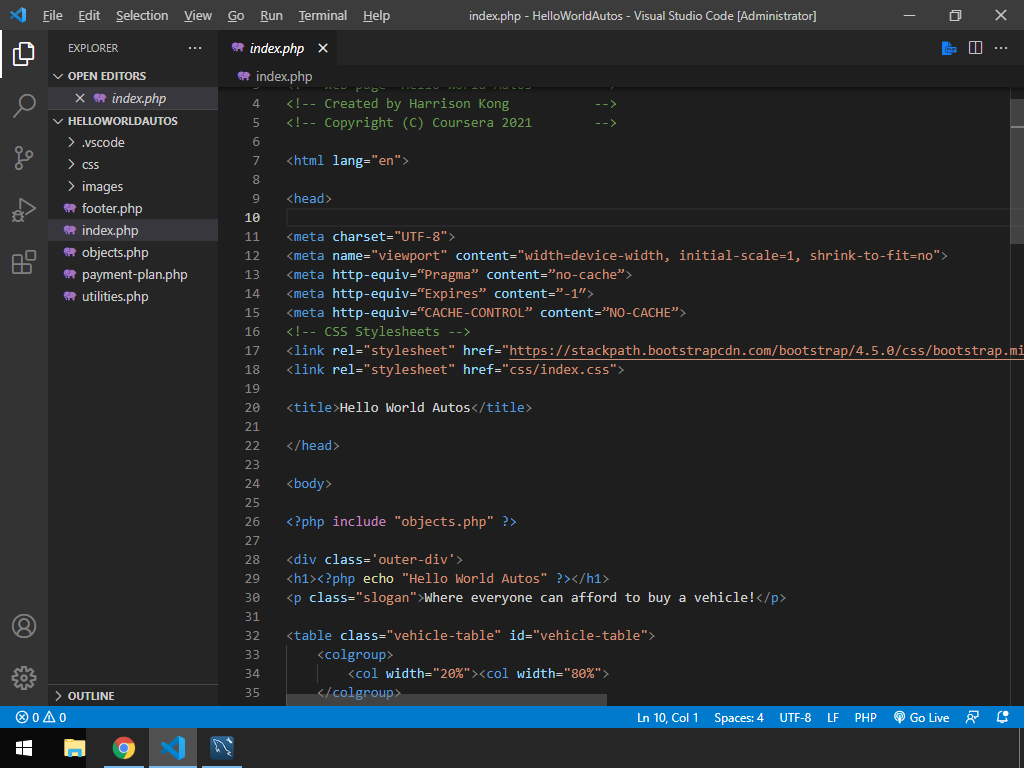
Task: Open the Accounts icon
Action: (24, 627)
